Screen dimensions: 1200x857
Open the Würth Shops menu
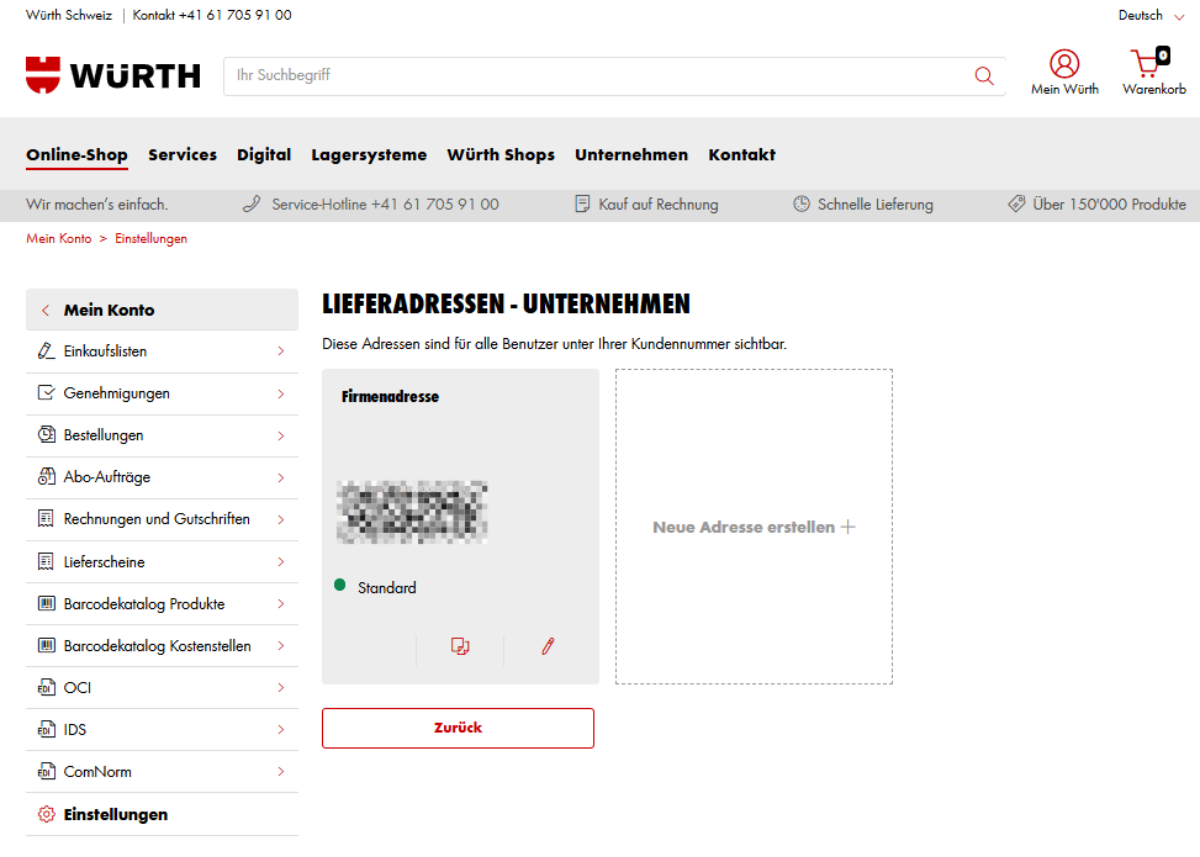(501, 155)
